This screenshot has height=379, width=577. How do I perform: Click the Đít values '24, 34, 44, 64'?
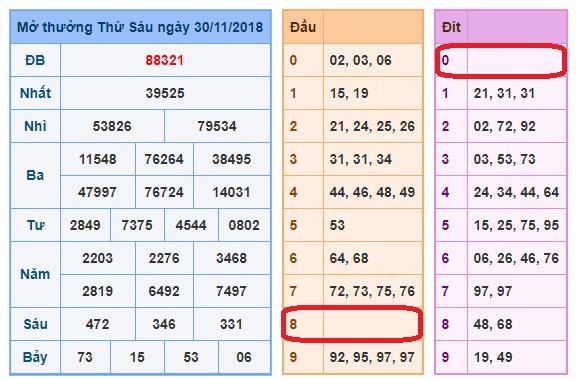click(516, 192)
